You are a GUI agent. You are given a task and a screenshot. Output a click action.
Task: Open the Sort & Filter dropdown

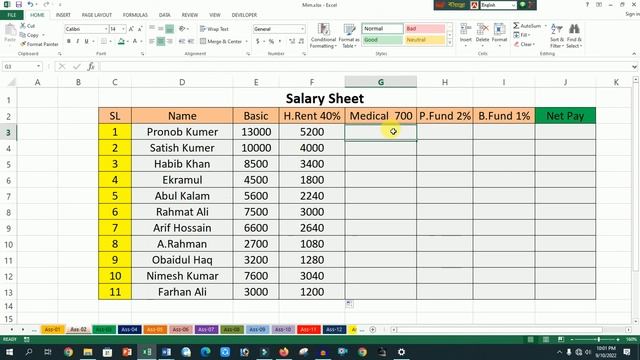click(x=557, y=36)
